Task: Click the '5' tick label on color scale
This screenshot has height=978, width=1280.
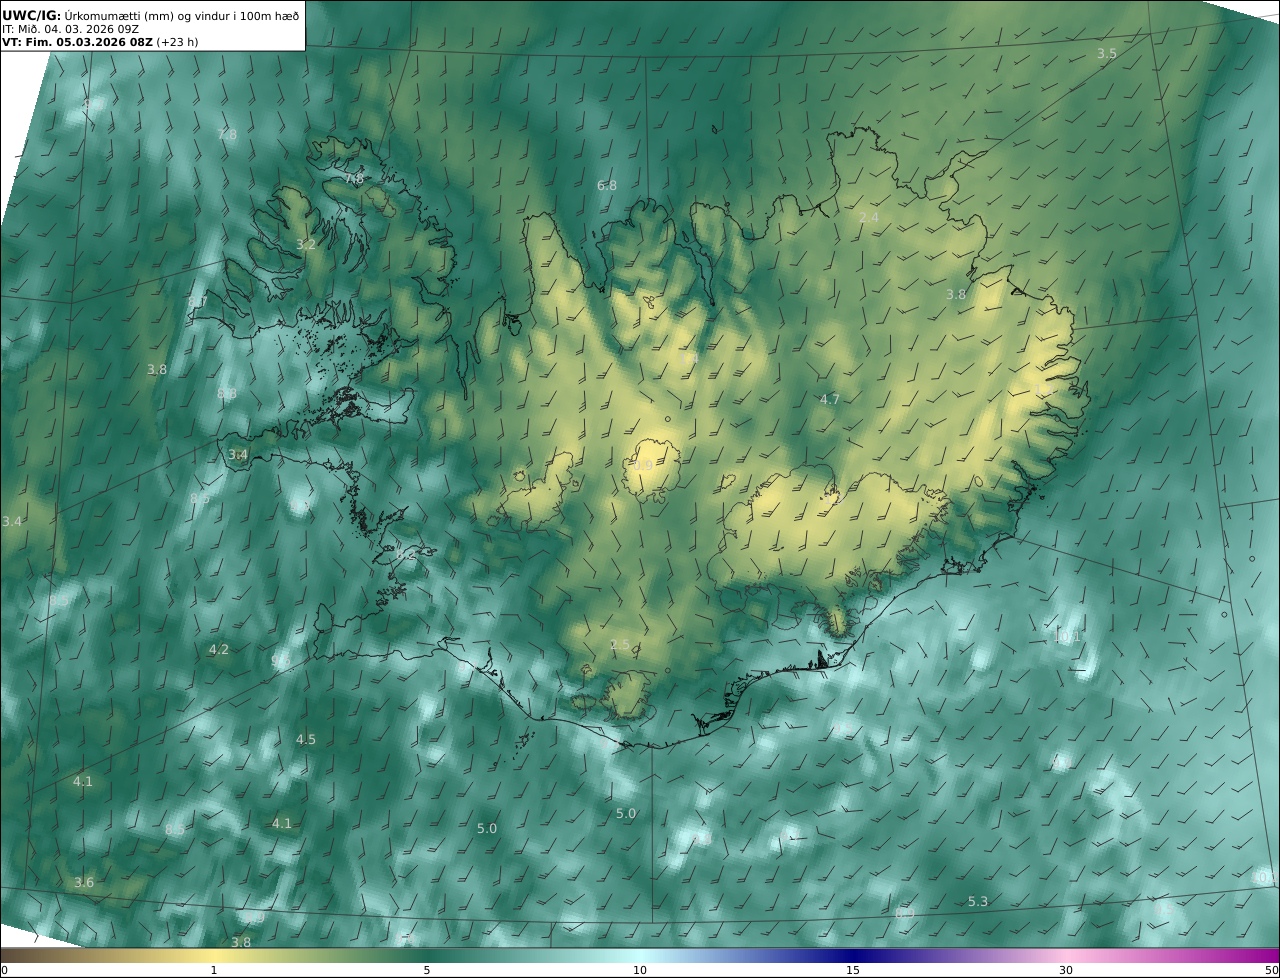Action: 427,970
